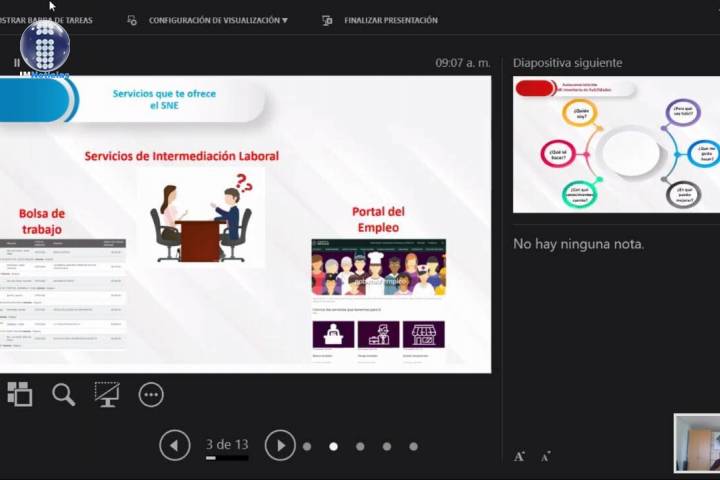Decrease the notes text size
Image resolution: width=720 pixels, height=480 pixels.
tap(545, 457)
